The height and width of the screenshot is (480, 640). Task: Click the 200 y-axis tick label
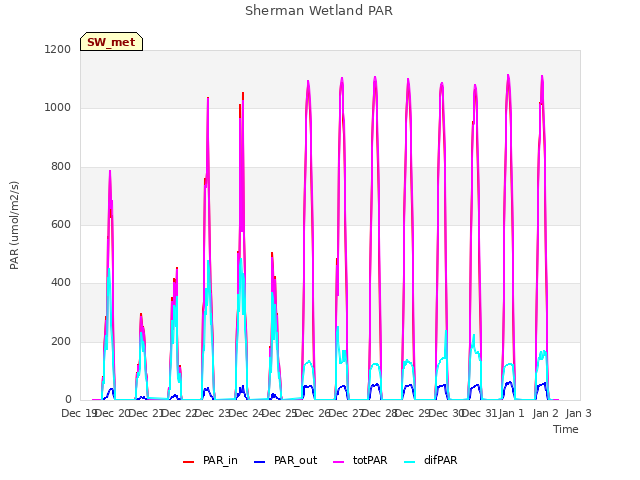(61, 342)
